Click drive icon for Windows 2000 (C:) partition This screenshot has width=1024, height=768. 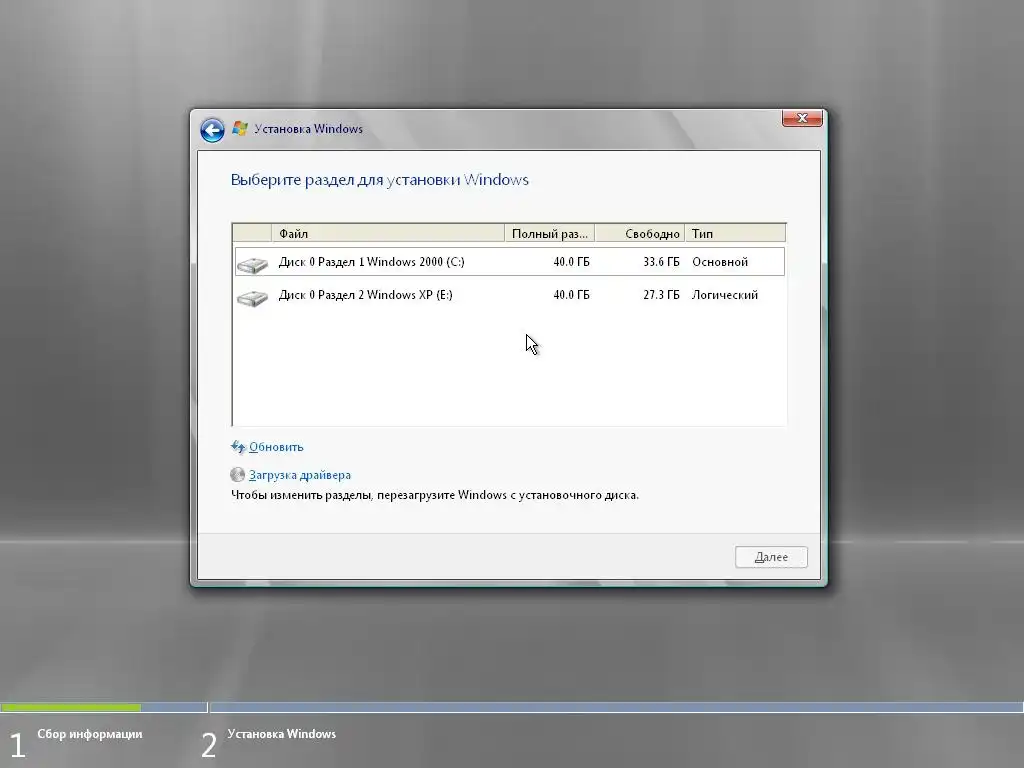[252, 264]
